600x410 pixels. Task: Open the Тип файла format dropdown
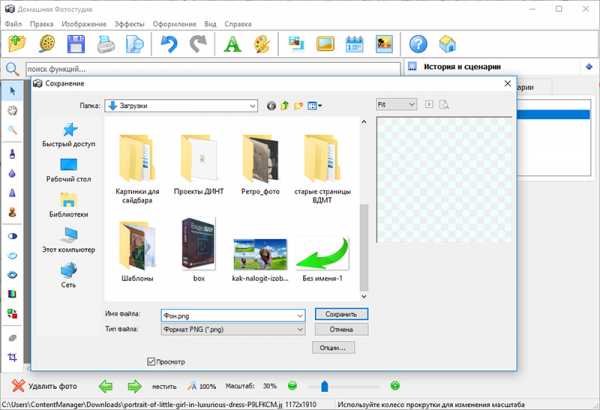299,329
